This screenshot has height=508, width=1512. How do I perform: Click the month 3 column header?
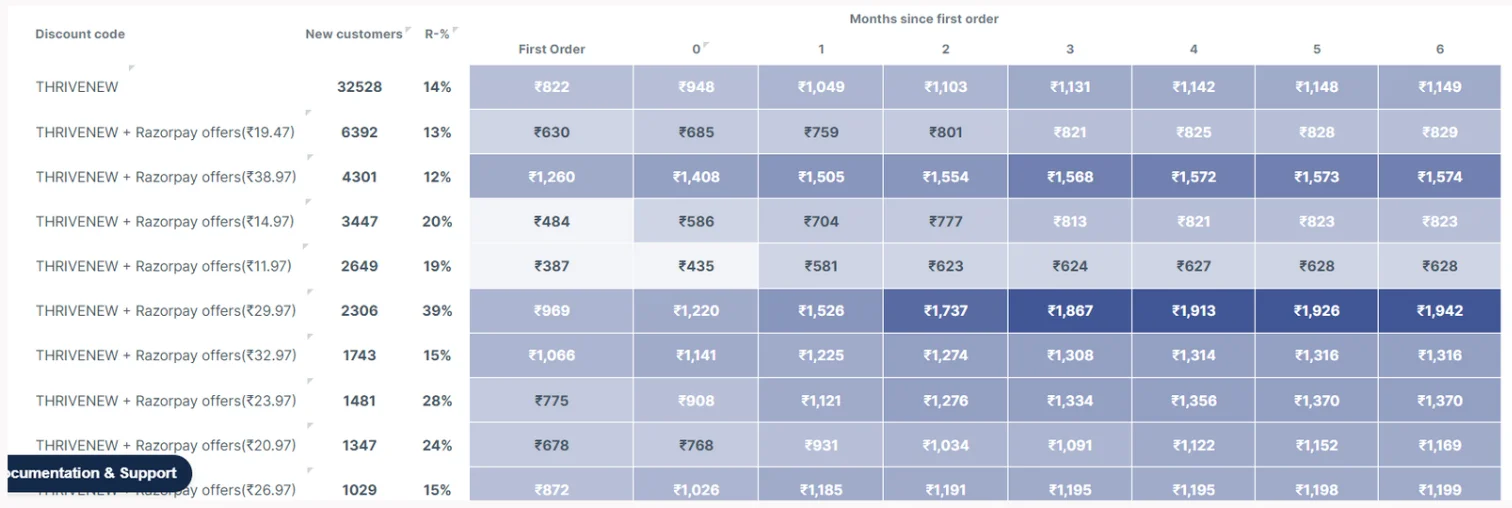coord(1069,49)
